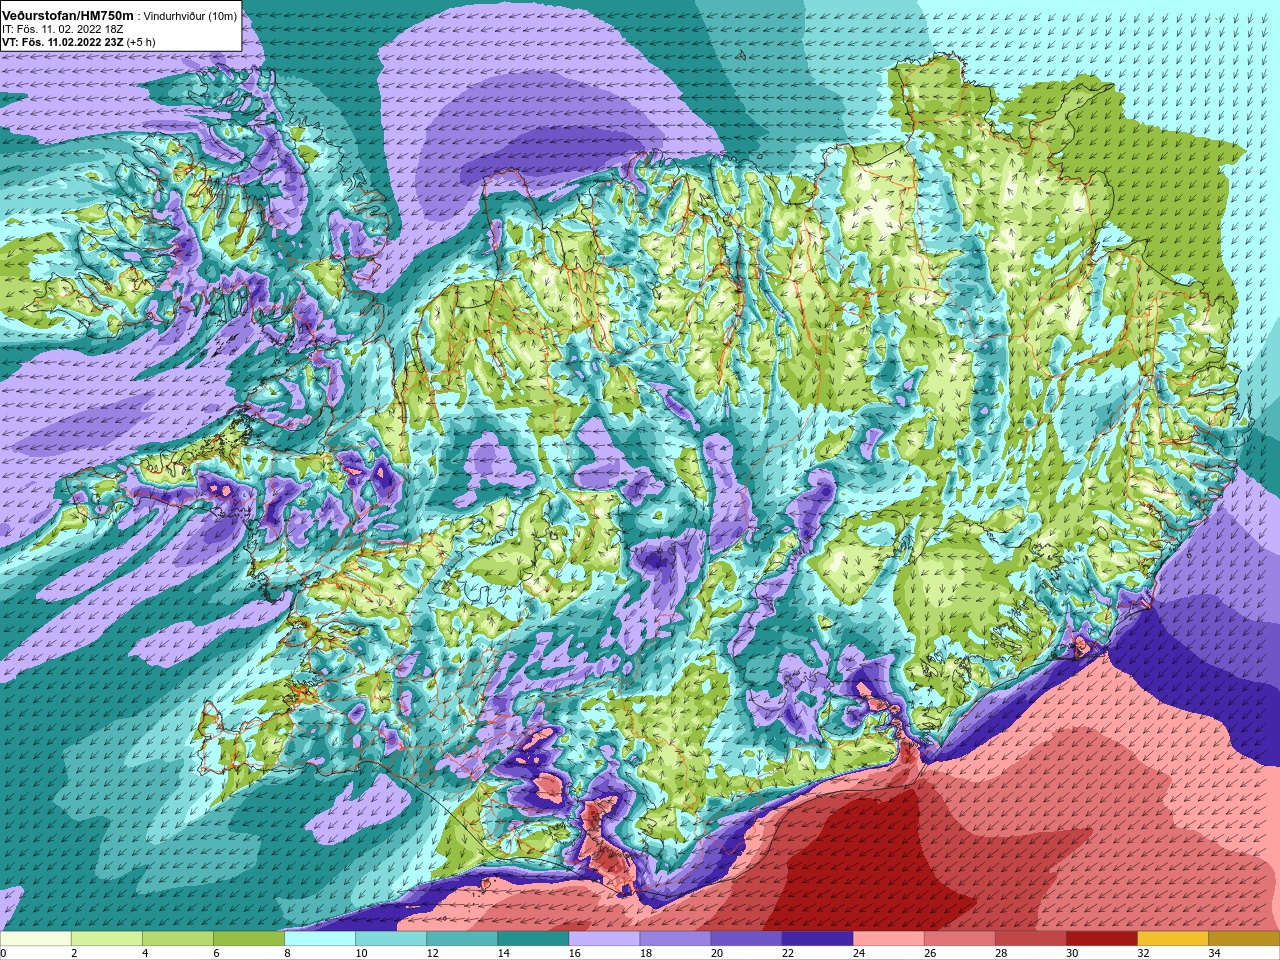Screen dimensions: 1280x960
Task: Click the legend swatch between 0 and 2
Action: [x=36, y=939]
